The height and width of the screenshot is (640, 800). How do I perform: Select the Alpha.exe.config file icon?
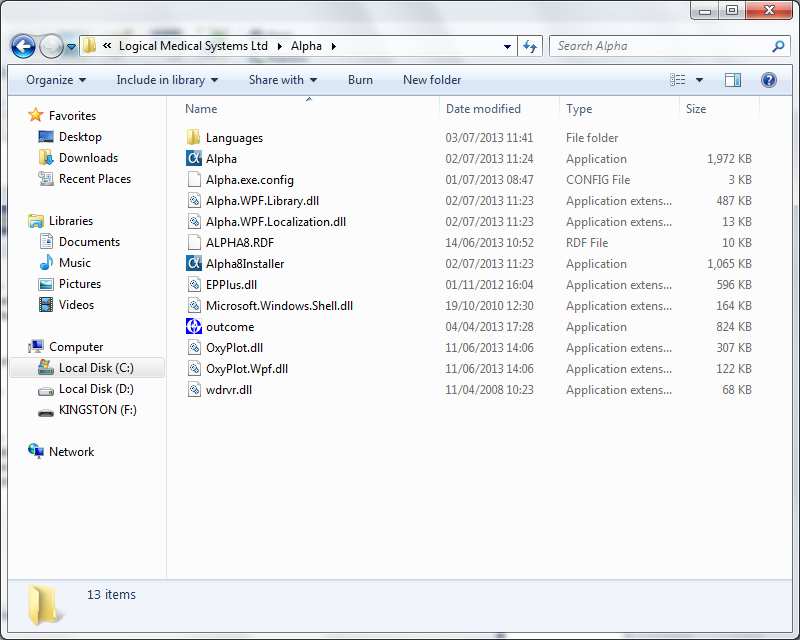(194, 179)
